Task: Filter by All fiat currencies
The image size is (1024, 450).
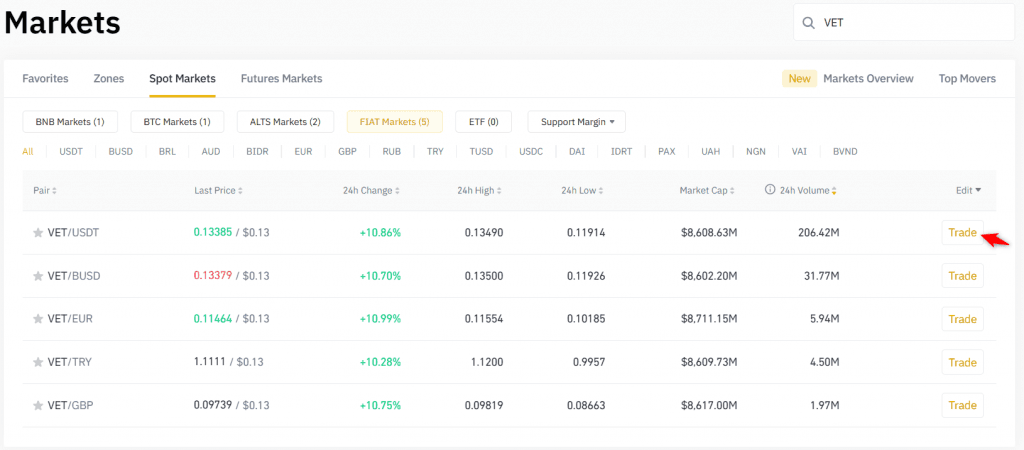Action: (x=27, y=152)
